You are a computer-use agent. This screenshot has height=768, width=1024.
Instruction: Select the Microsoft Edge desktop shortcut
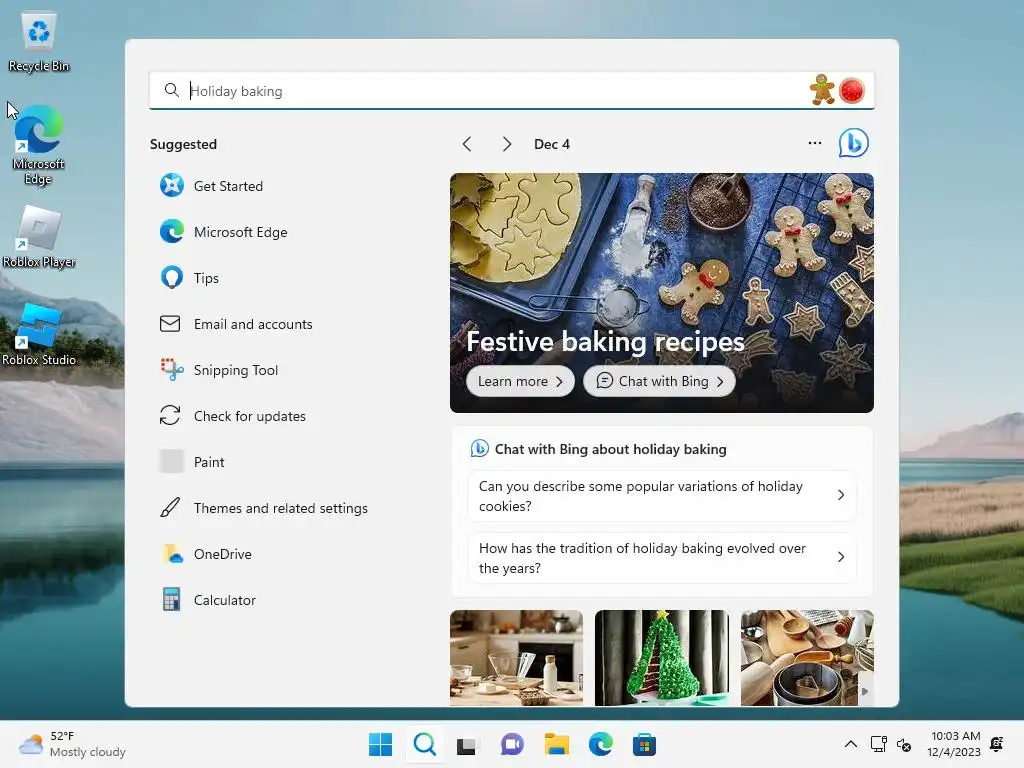click(x=39, y=145)
